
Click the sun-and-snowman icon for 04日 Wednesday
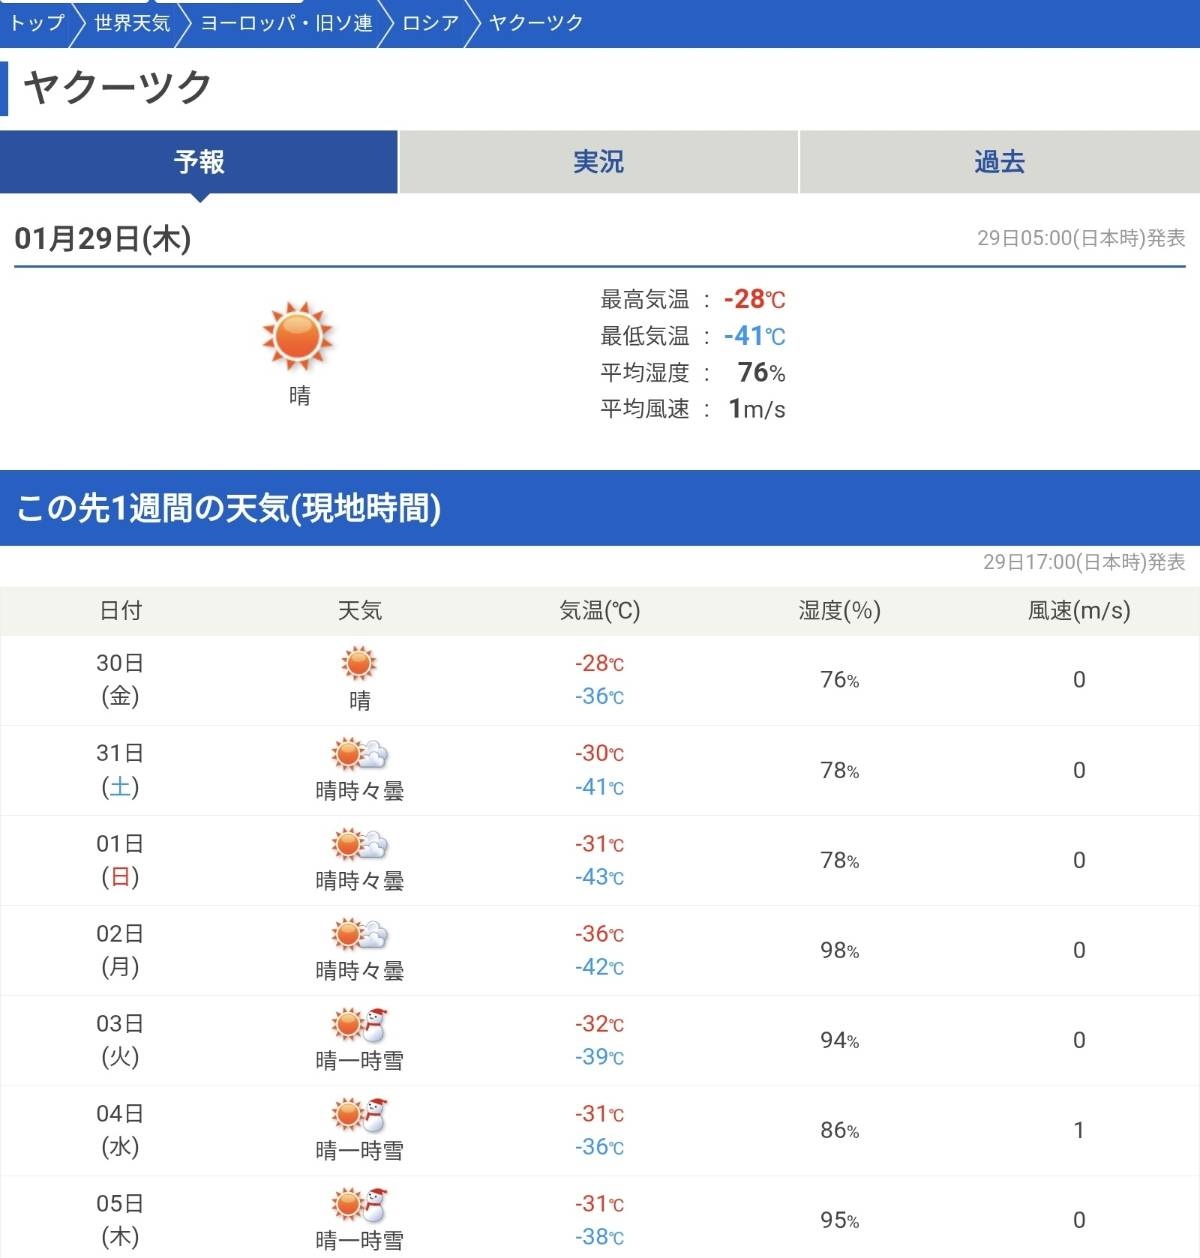(x=359, y=1114)
